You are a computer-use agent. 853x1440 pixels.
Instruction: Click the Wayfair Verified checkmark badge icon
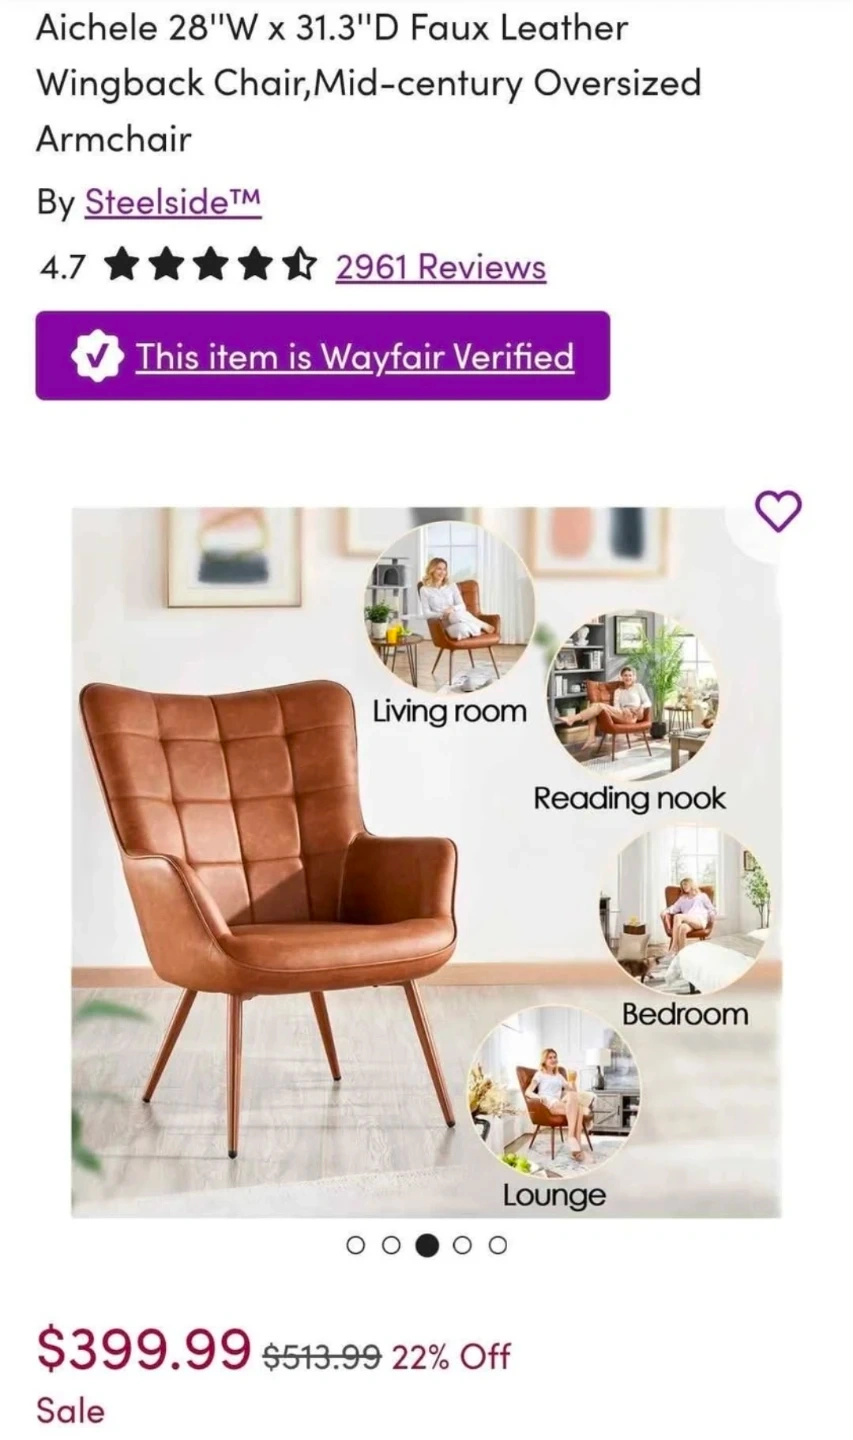[x=98, y=356]
